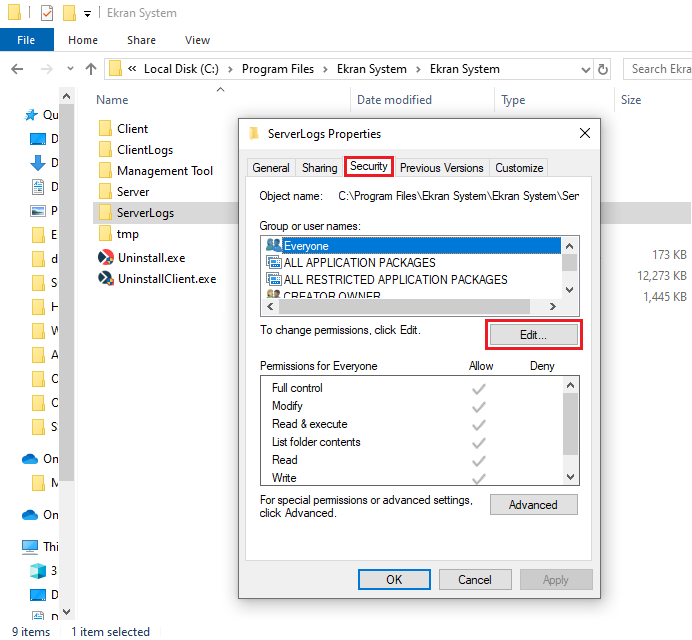Click the Search Ekran System input field
This screenshot has height=640, width=692.
pyautogui.click(x=658, y=69)
